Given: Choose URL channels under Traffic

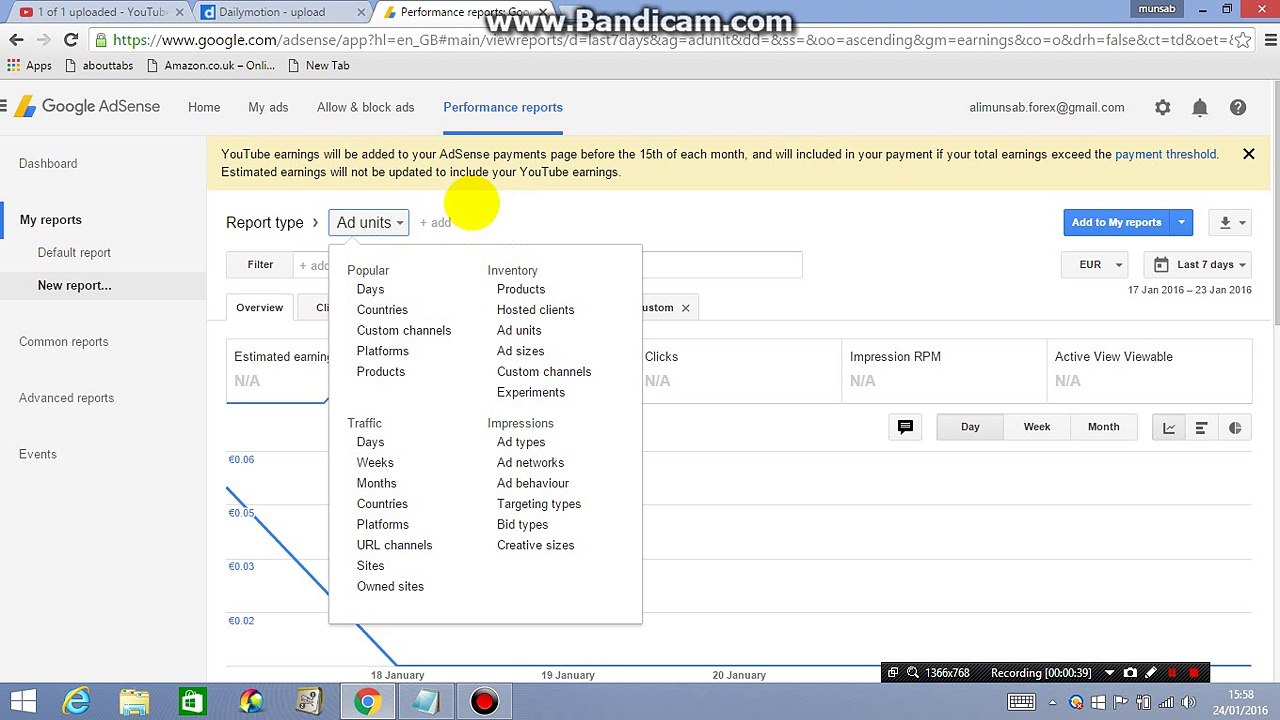Looking at the screenshot, I should 395,545.
